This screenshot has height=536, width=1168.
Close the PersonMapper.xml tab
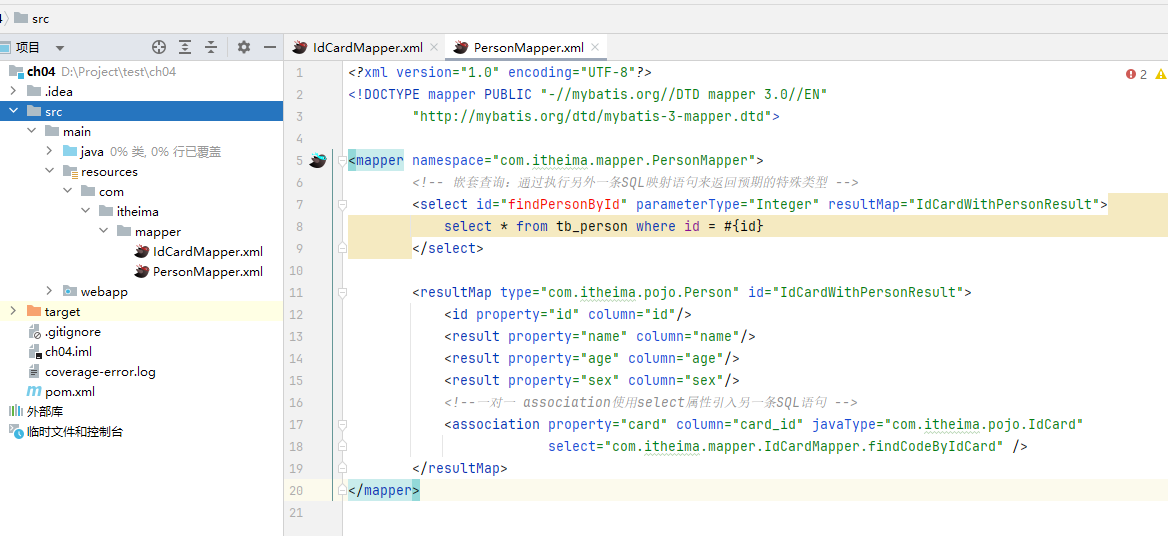(x=596, y=47)
